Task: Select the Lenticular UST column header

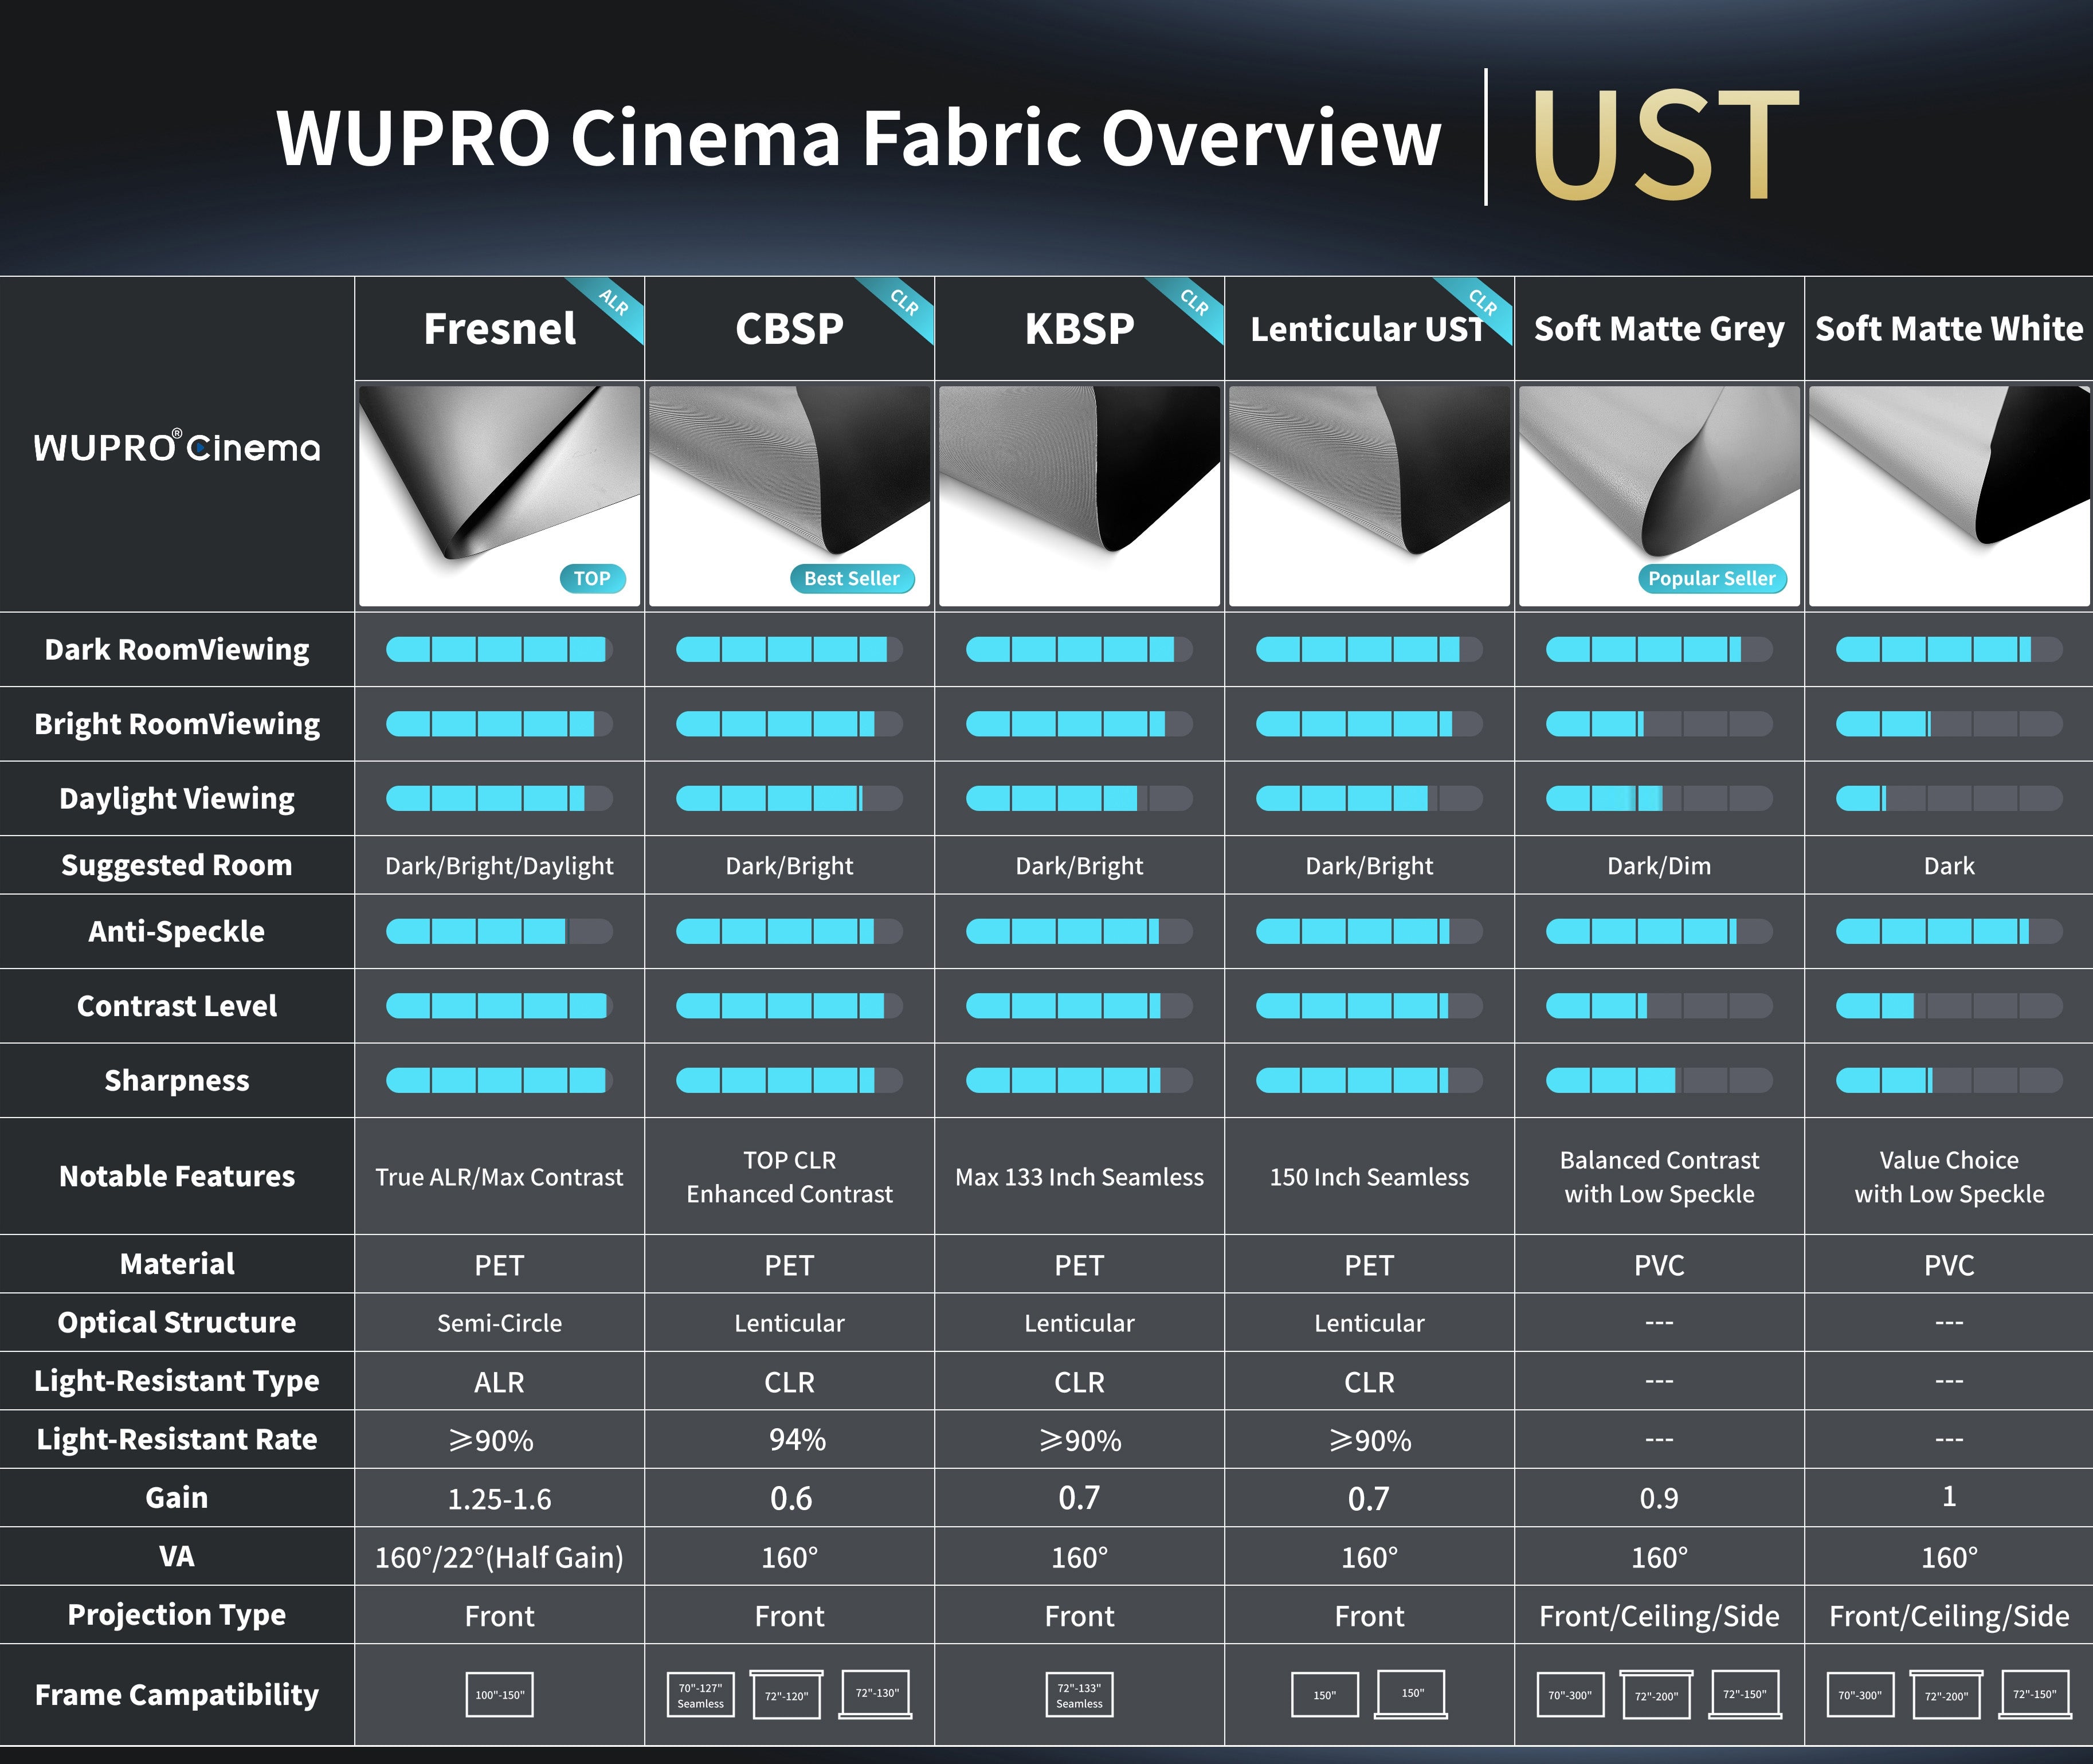Action: click(x=1369, y=328)
